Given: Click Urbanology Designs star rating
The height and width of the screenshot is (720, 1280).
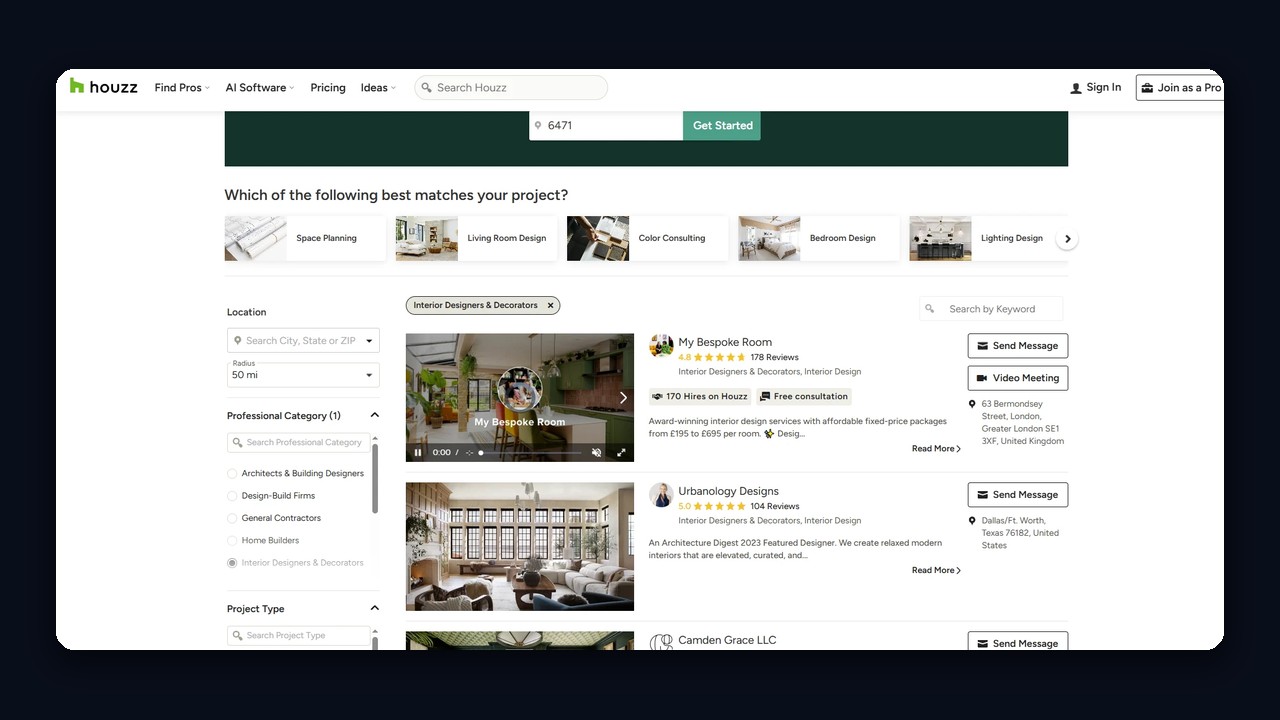Looking at the screenshot, I should coord(720,506).
